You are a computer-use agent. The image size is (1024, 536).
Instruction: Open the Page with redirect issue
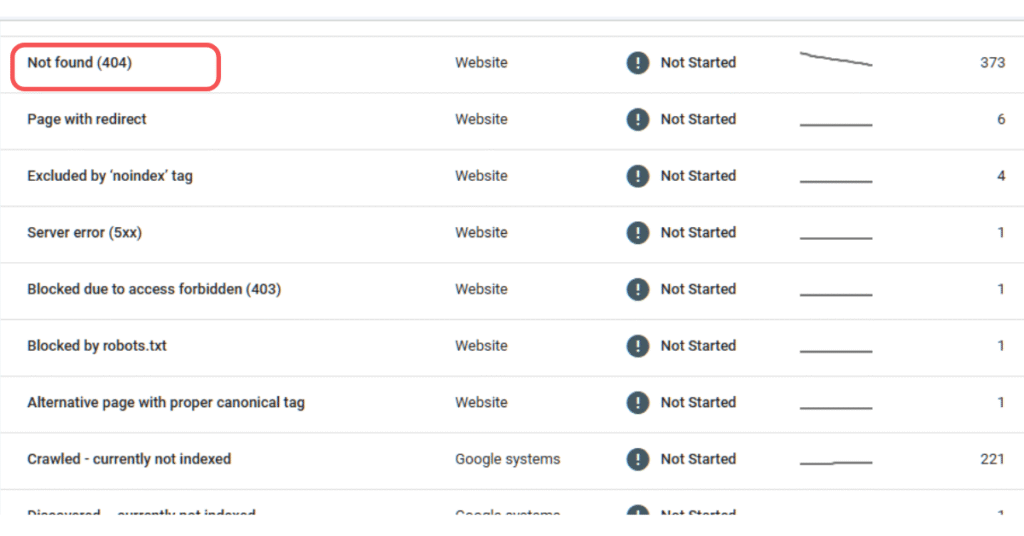(x=87, y=119)
